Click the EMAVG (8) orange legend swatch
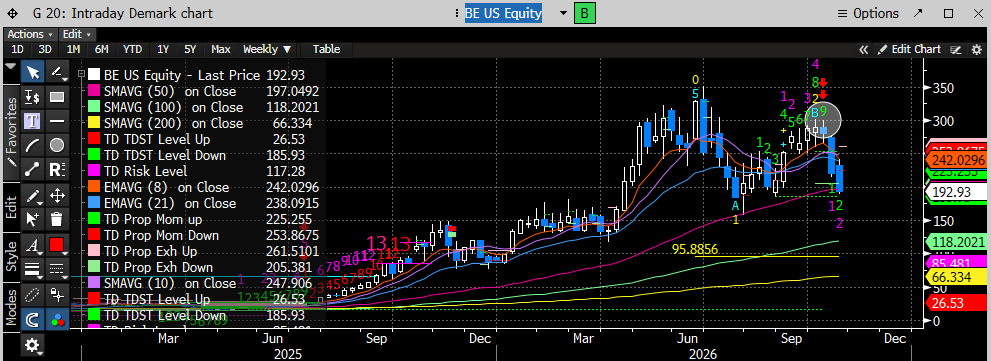The width and height of the screenshot is (991, 361). pos(94,187)
